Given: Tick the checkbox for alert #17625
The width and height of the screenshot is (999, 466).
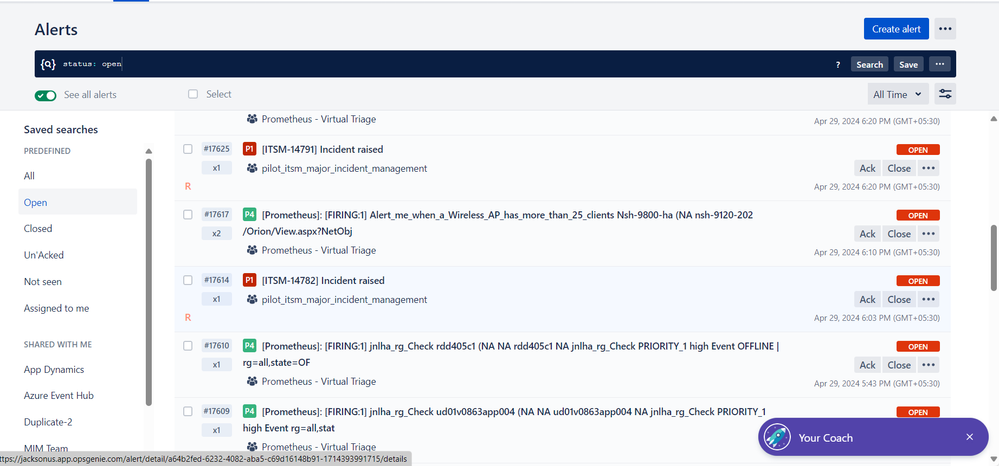Looking at the screenshot, I should [x=188, y=149].
